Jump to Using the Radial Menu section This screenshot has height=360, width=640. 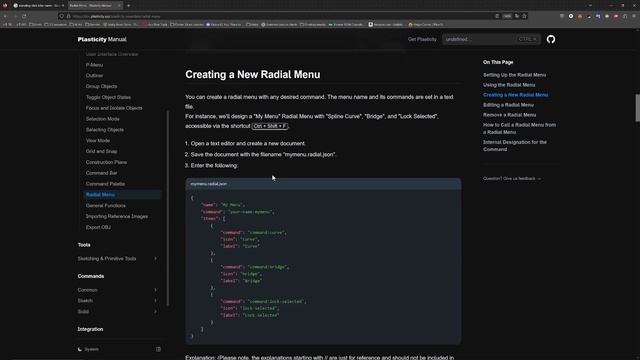pos(509,85)
